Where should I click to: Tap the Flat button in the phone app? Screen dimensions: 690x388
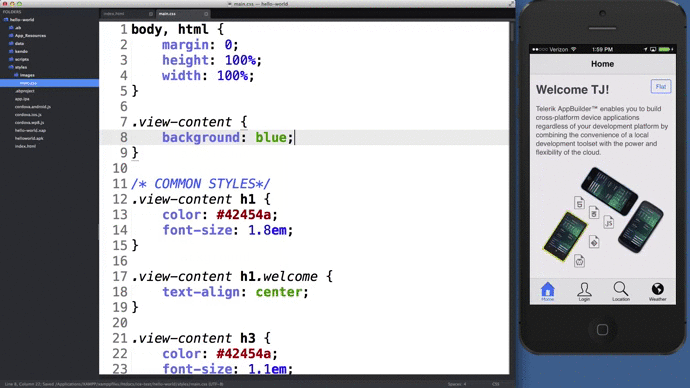tap(661, 87)
